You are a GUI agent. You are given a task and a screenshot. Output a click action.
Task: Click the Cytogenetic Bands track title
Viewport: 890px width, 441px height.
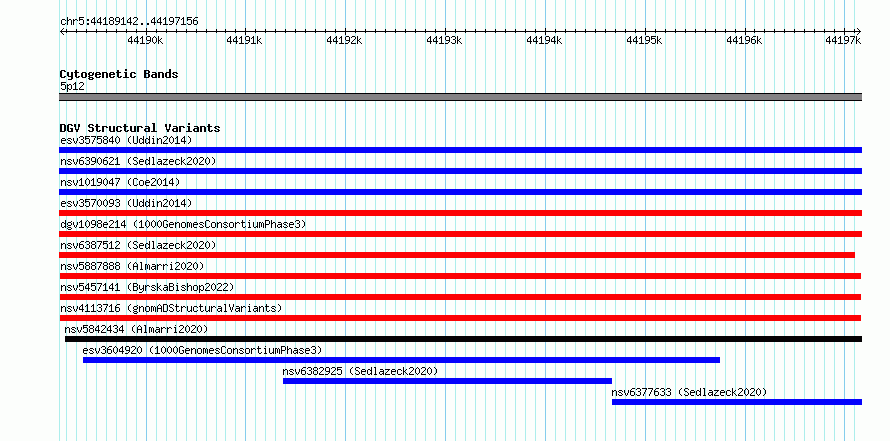click(x=119, y=74)
